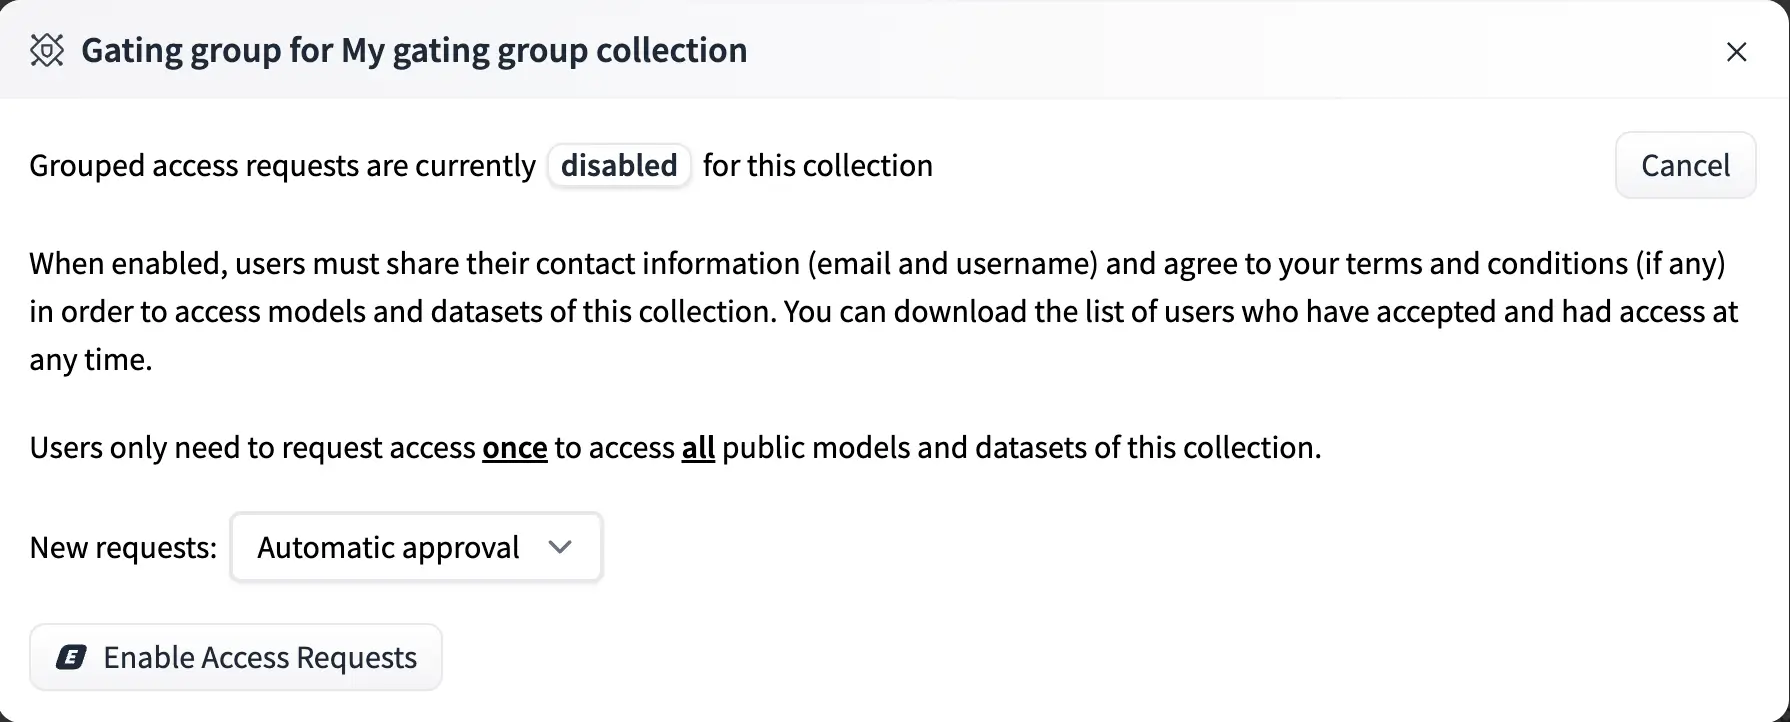
Task: Click the 'disabled' status badge
Action: click(618, 165)
